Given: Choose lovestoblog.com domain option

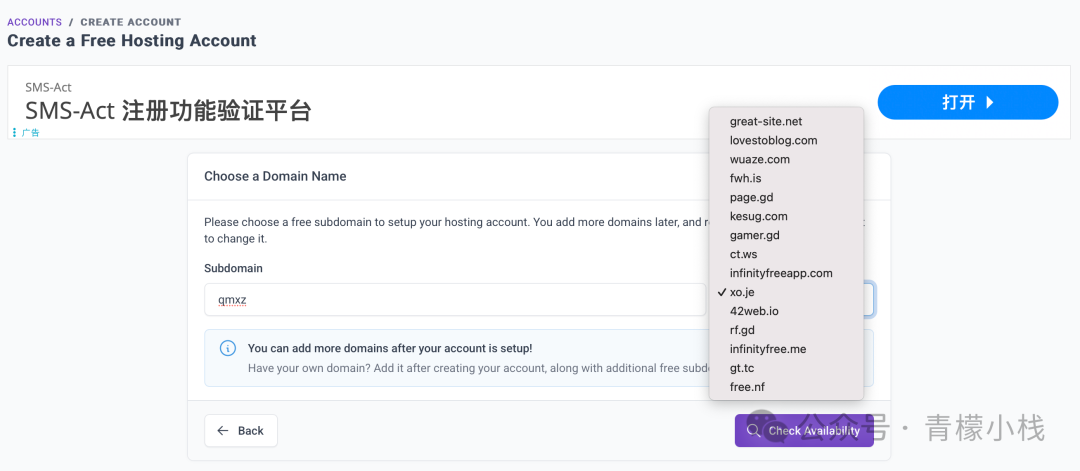Looking at the screenshot, I should pyautogui.click(x=773, y=140).
